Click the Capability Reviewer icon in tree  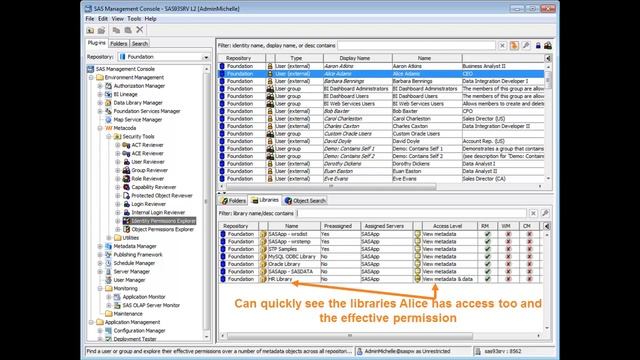tap(126, 187)
